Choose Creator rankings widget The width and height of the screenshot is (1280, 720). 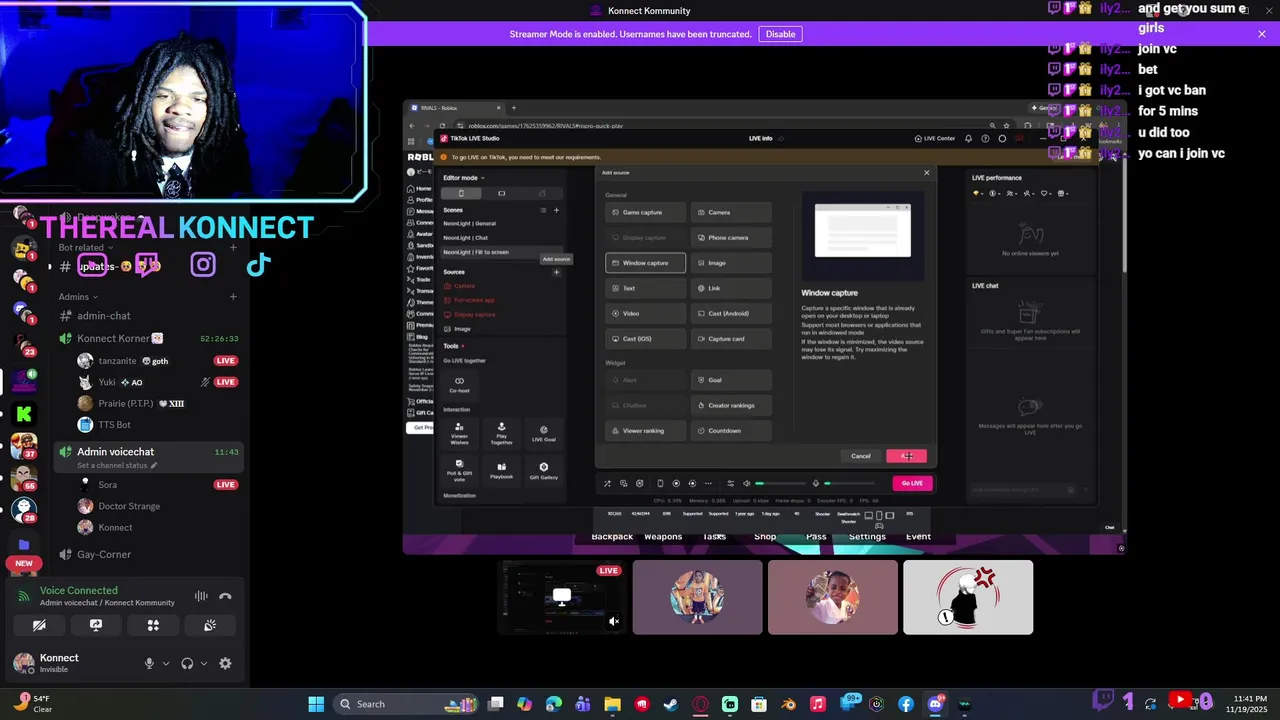tap(731, 405)
